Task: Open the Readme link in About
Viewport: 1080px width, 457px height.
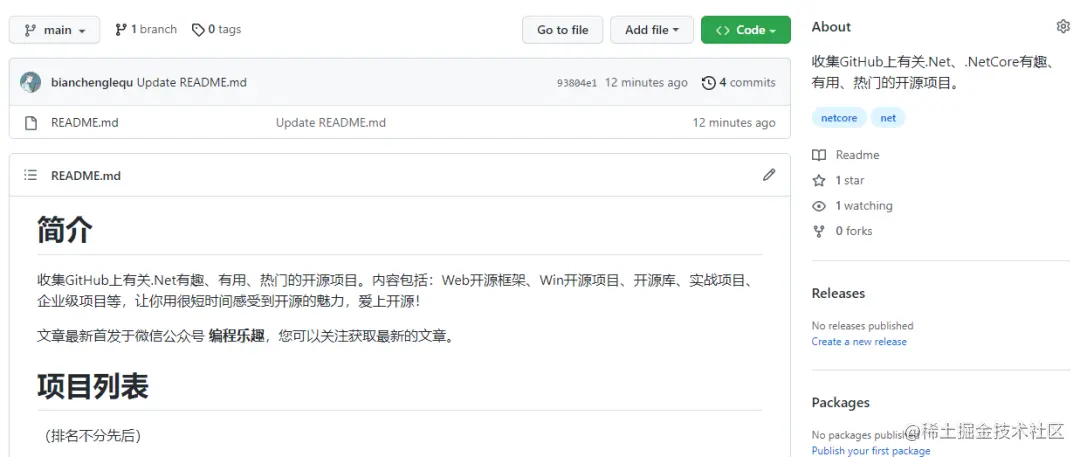Action: (857, 155)
